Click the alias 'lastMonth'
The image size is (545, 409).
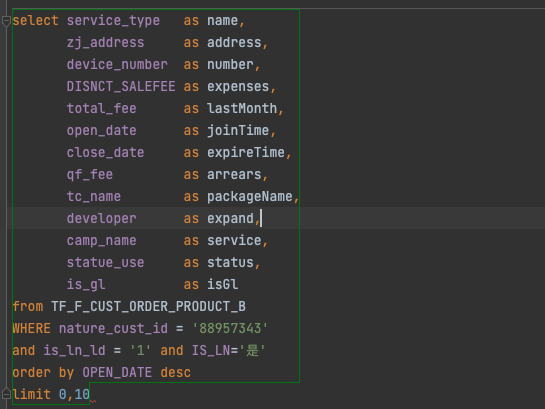[242, 108]
